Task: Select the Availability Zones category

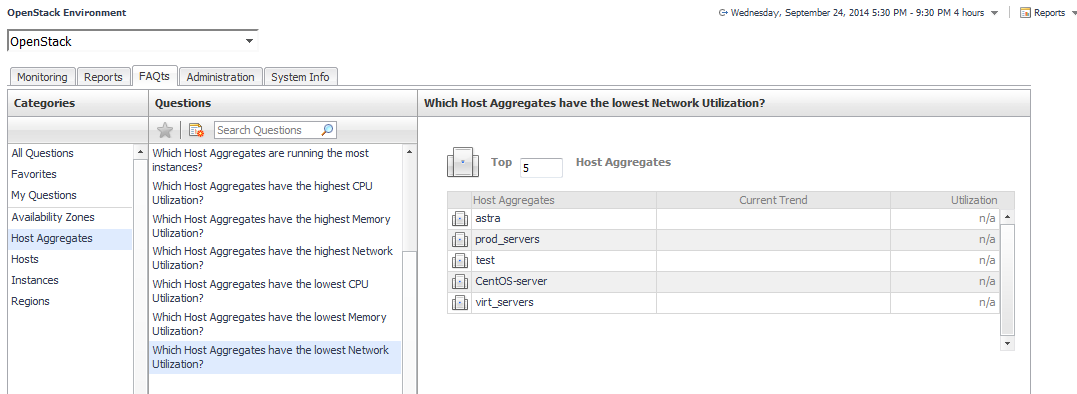Action: point(53,217)
